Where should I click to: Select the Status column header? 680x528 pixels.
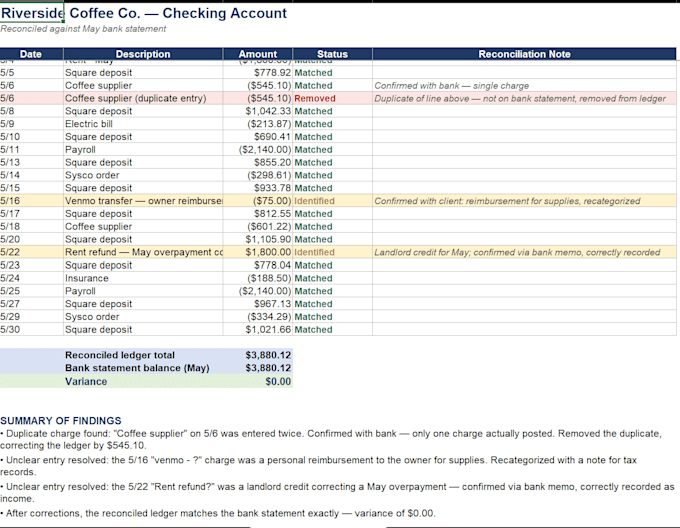coord(332,54)
